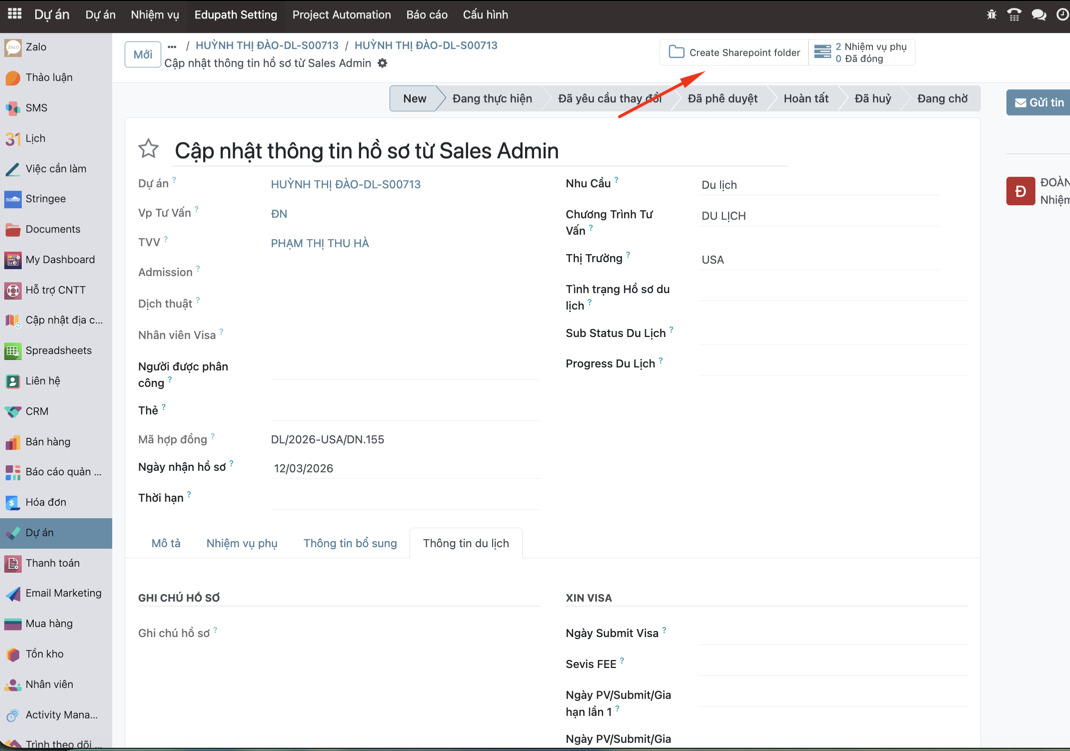Open Activity Management app icon
1070x751 pixels.
tap(13, 715)
